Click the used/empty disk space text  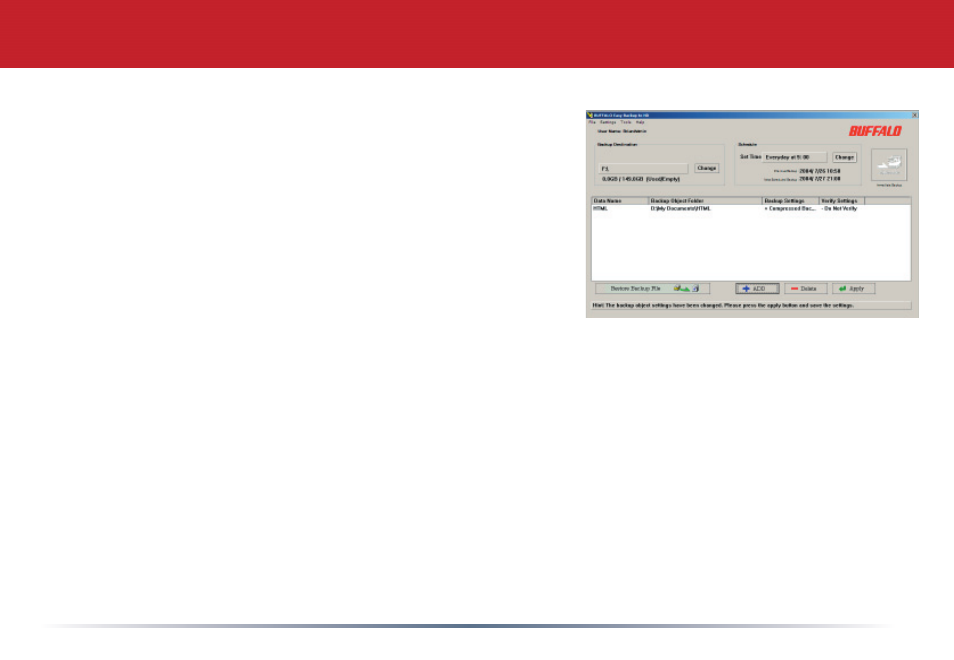[x=641, y=179]
